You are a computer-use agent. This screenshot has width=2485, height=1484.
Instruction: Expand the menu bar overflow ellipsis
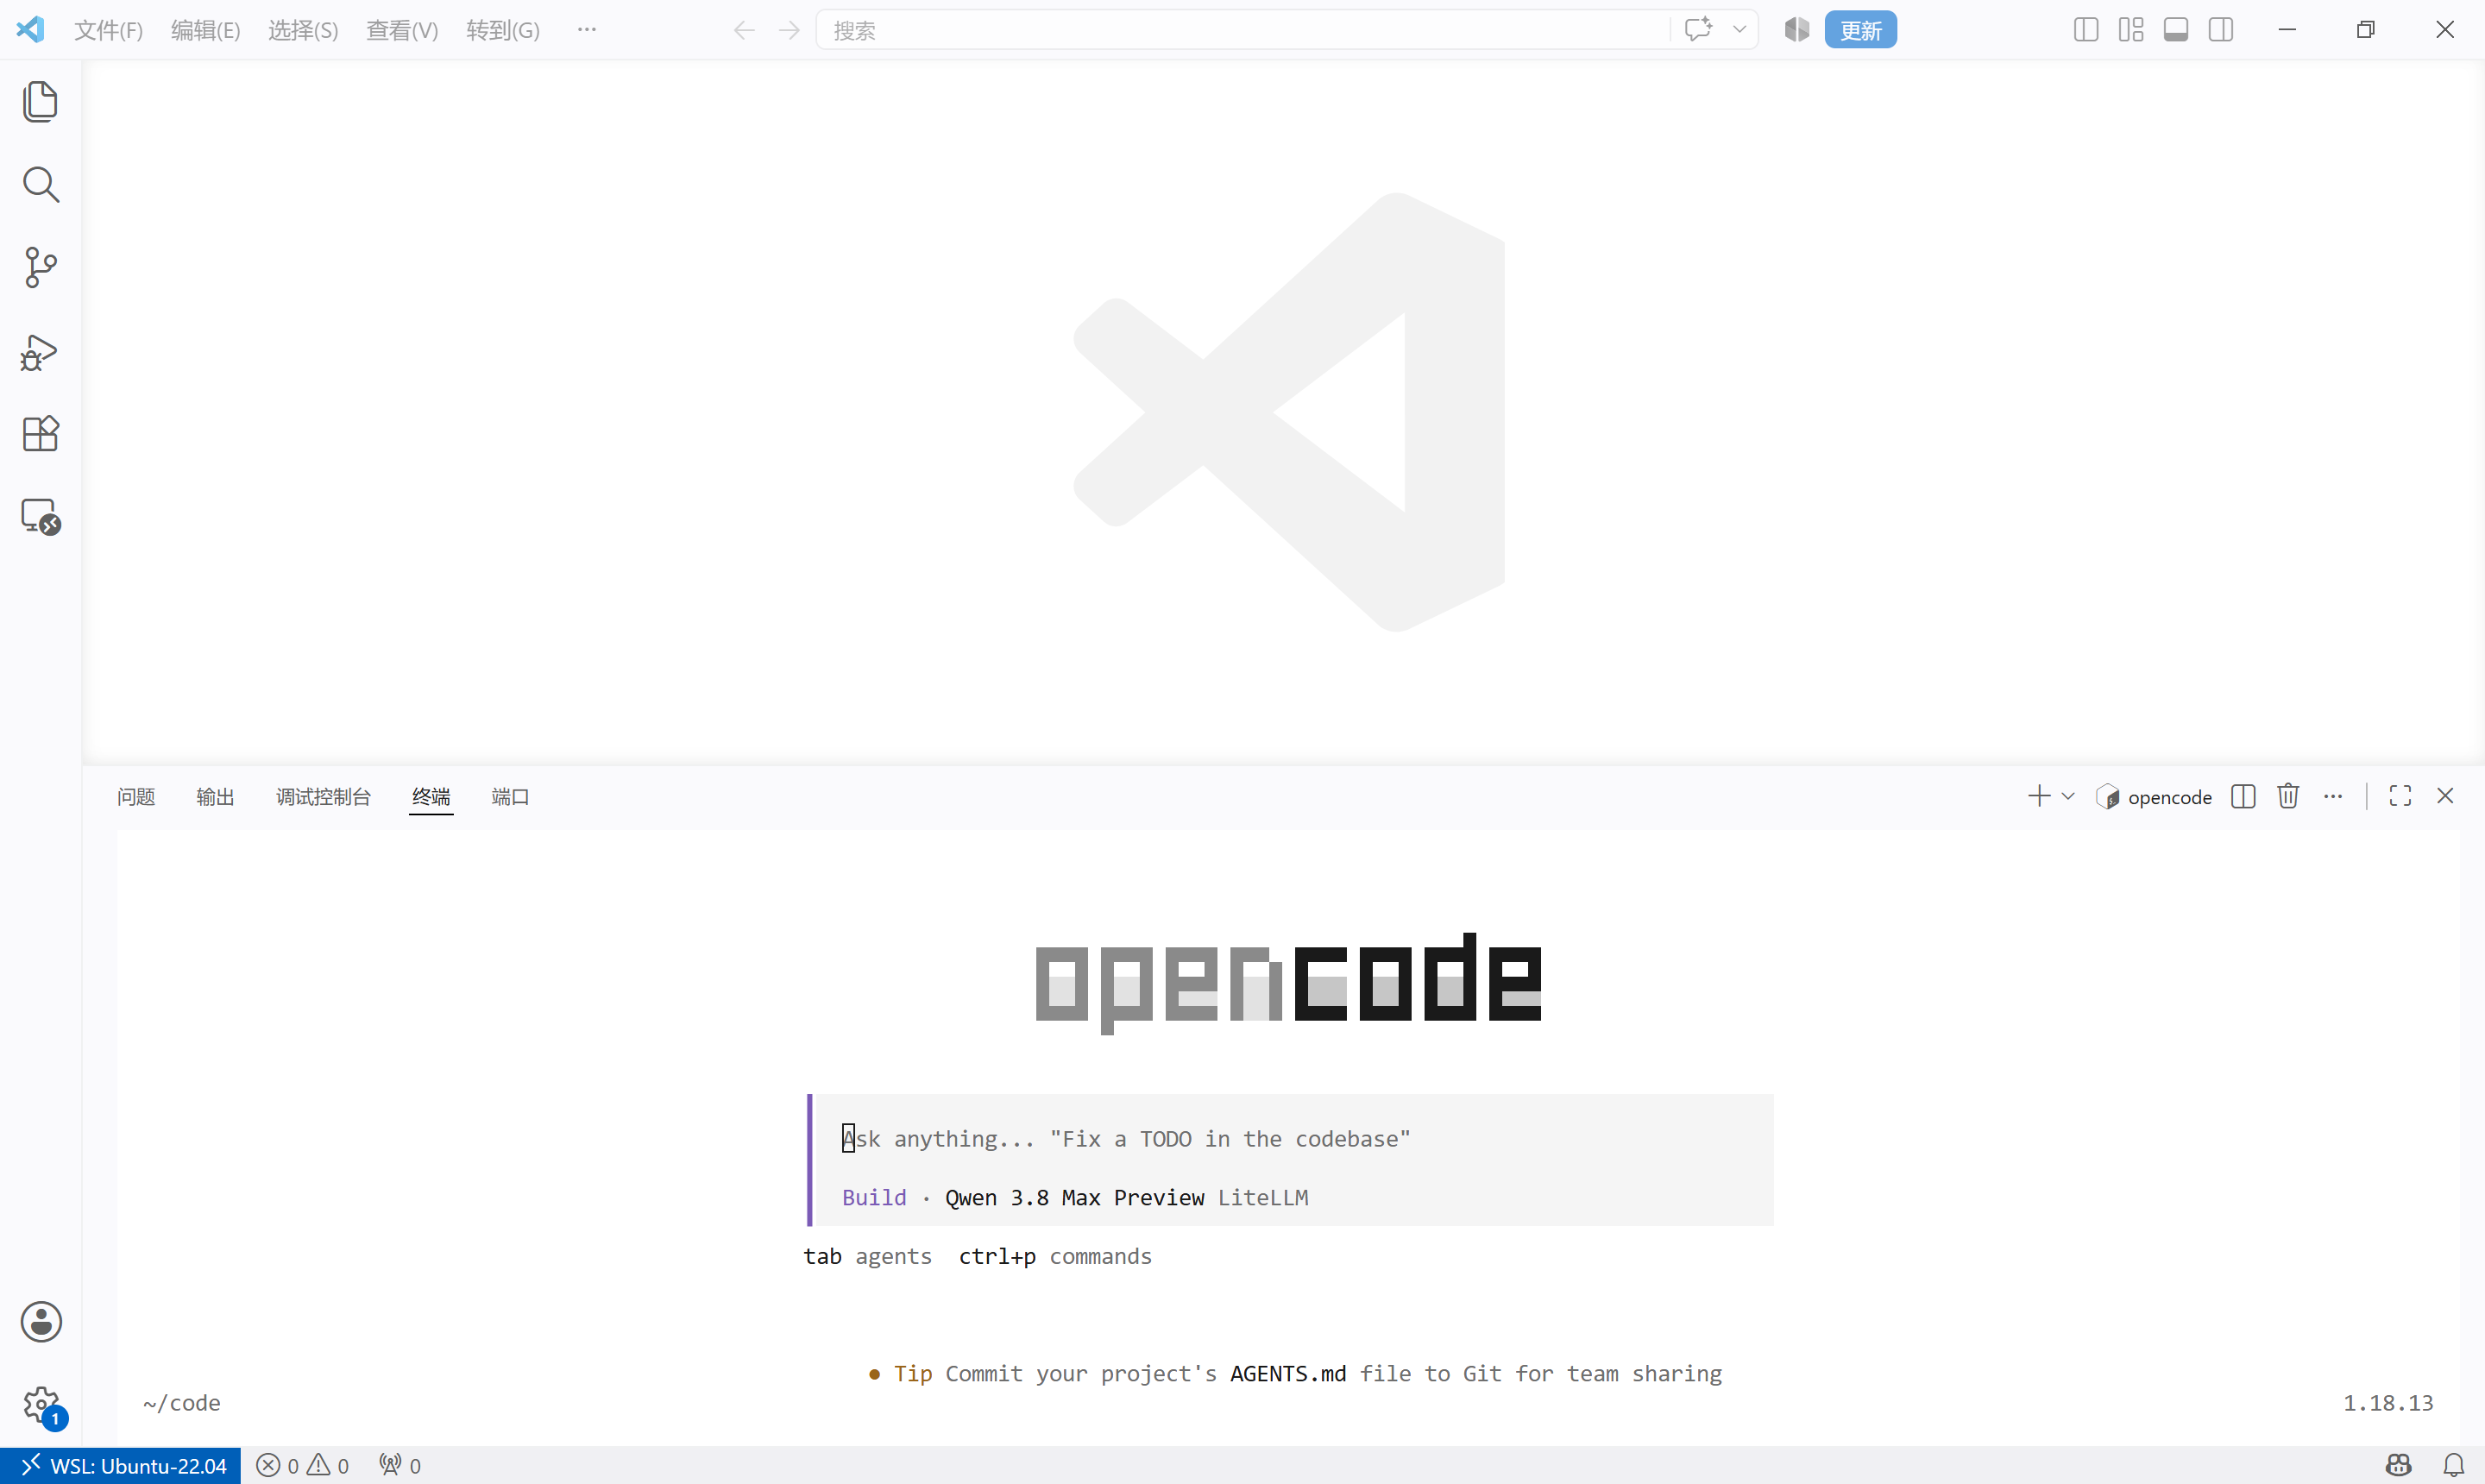coord(587,30)
